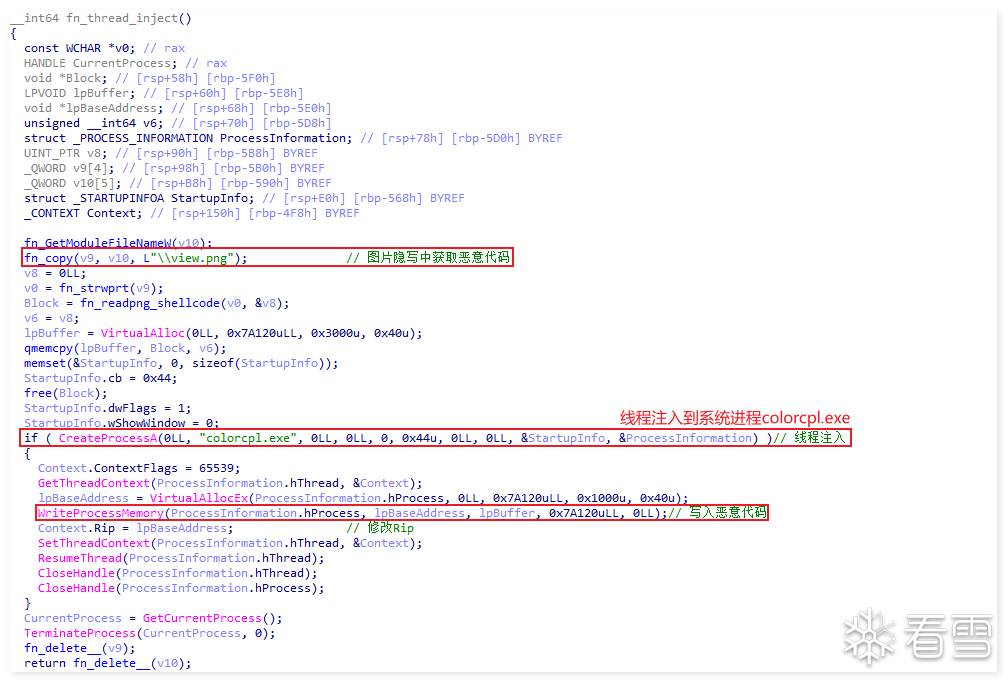Click the Context.Rip assignment
The height and width of the screenshot is (683, 1008).
pos(135,528)
